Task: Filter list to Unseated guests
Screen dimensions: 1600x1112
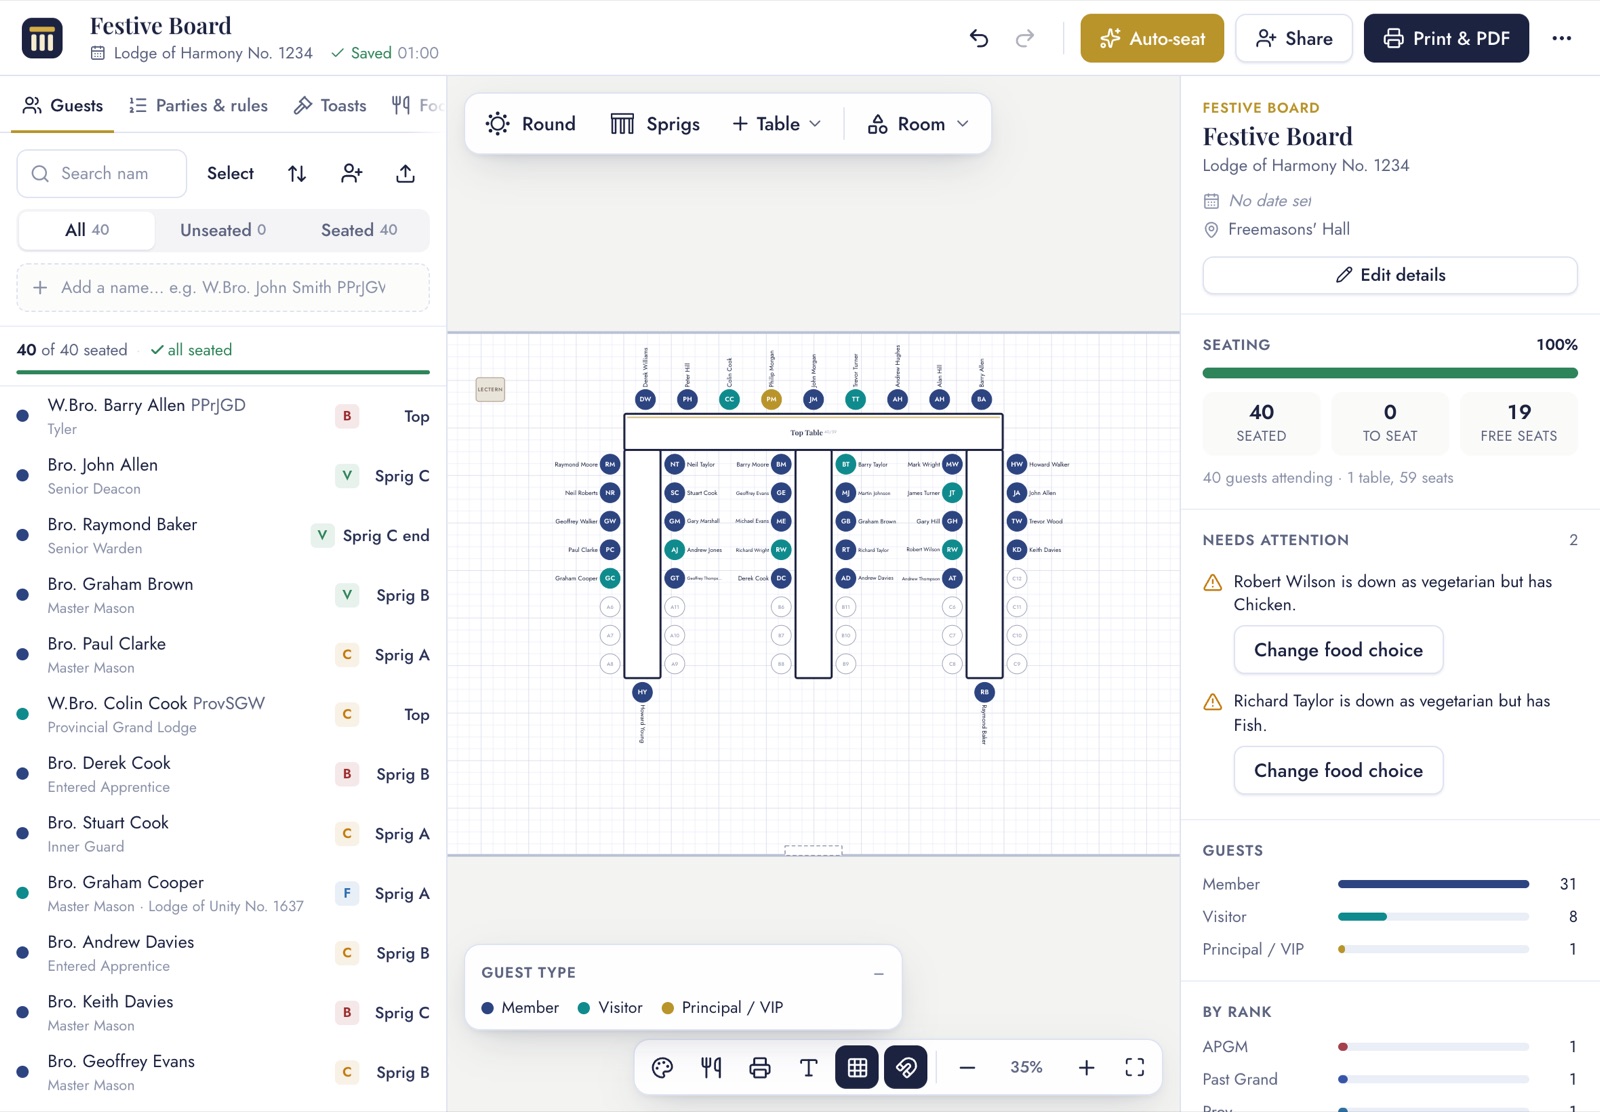Action: pyautogui.click(x=223, y=230)
